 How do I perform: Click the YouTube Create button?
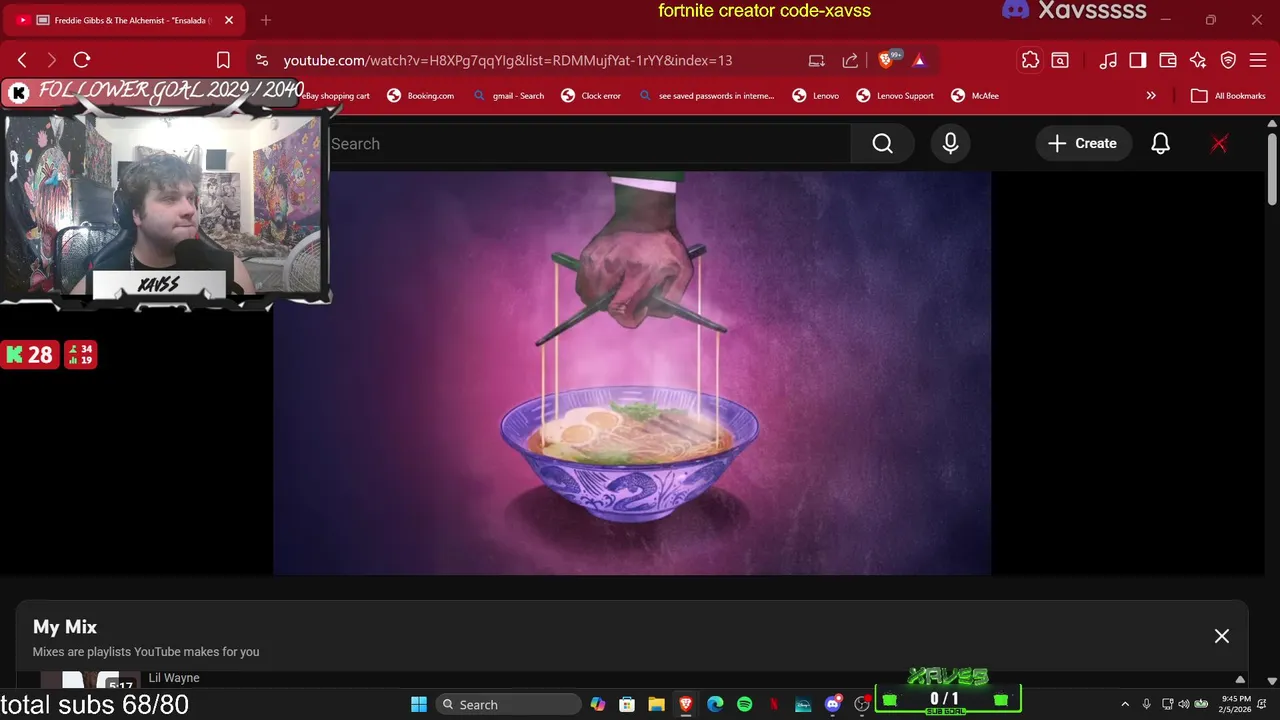pyautogui.click(x=1083, y=144)
